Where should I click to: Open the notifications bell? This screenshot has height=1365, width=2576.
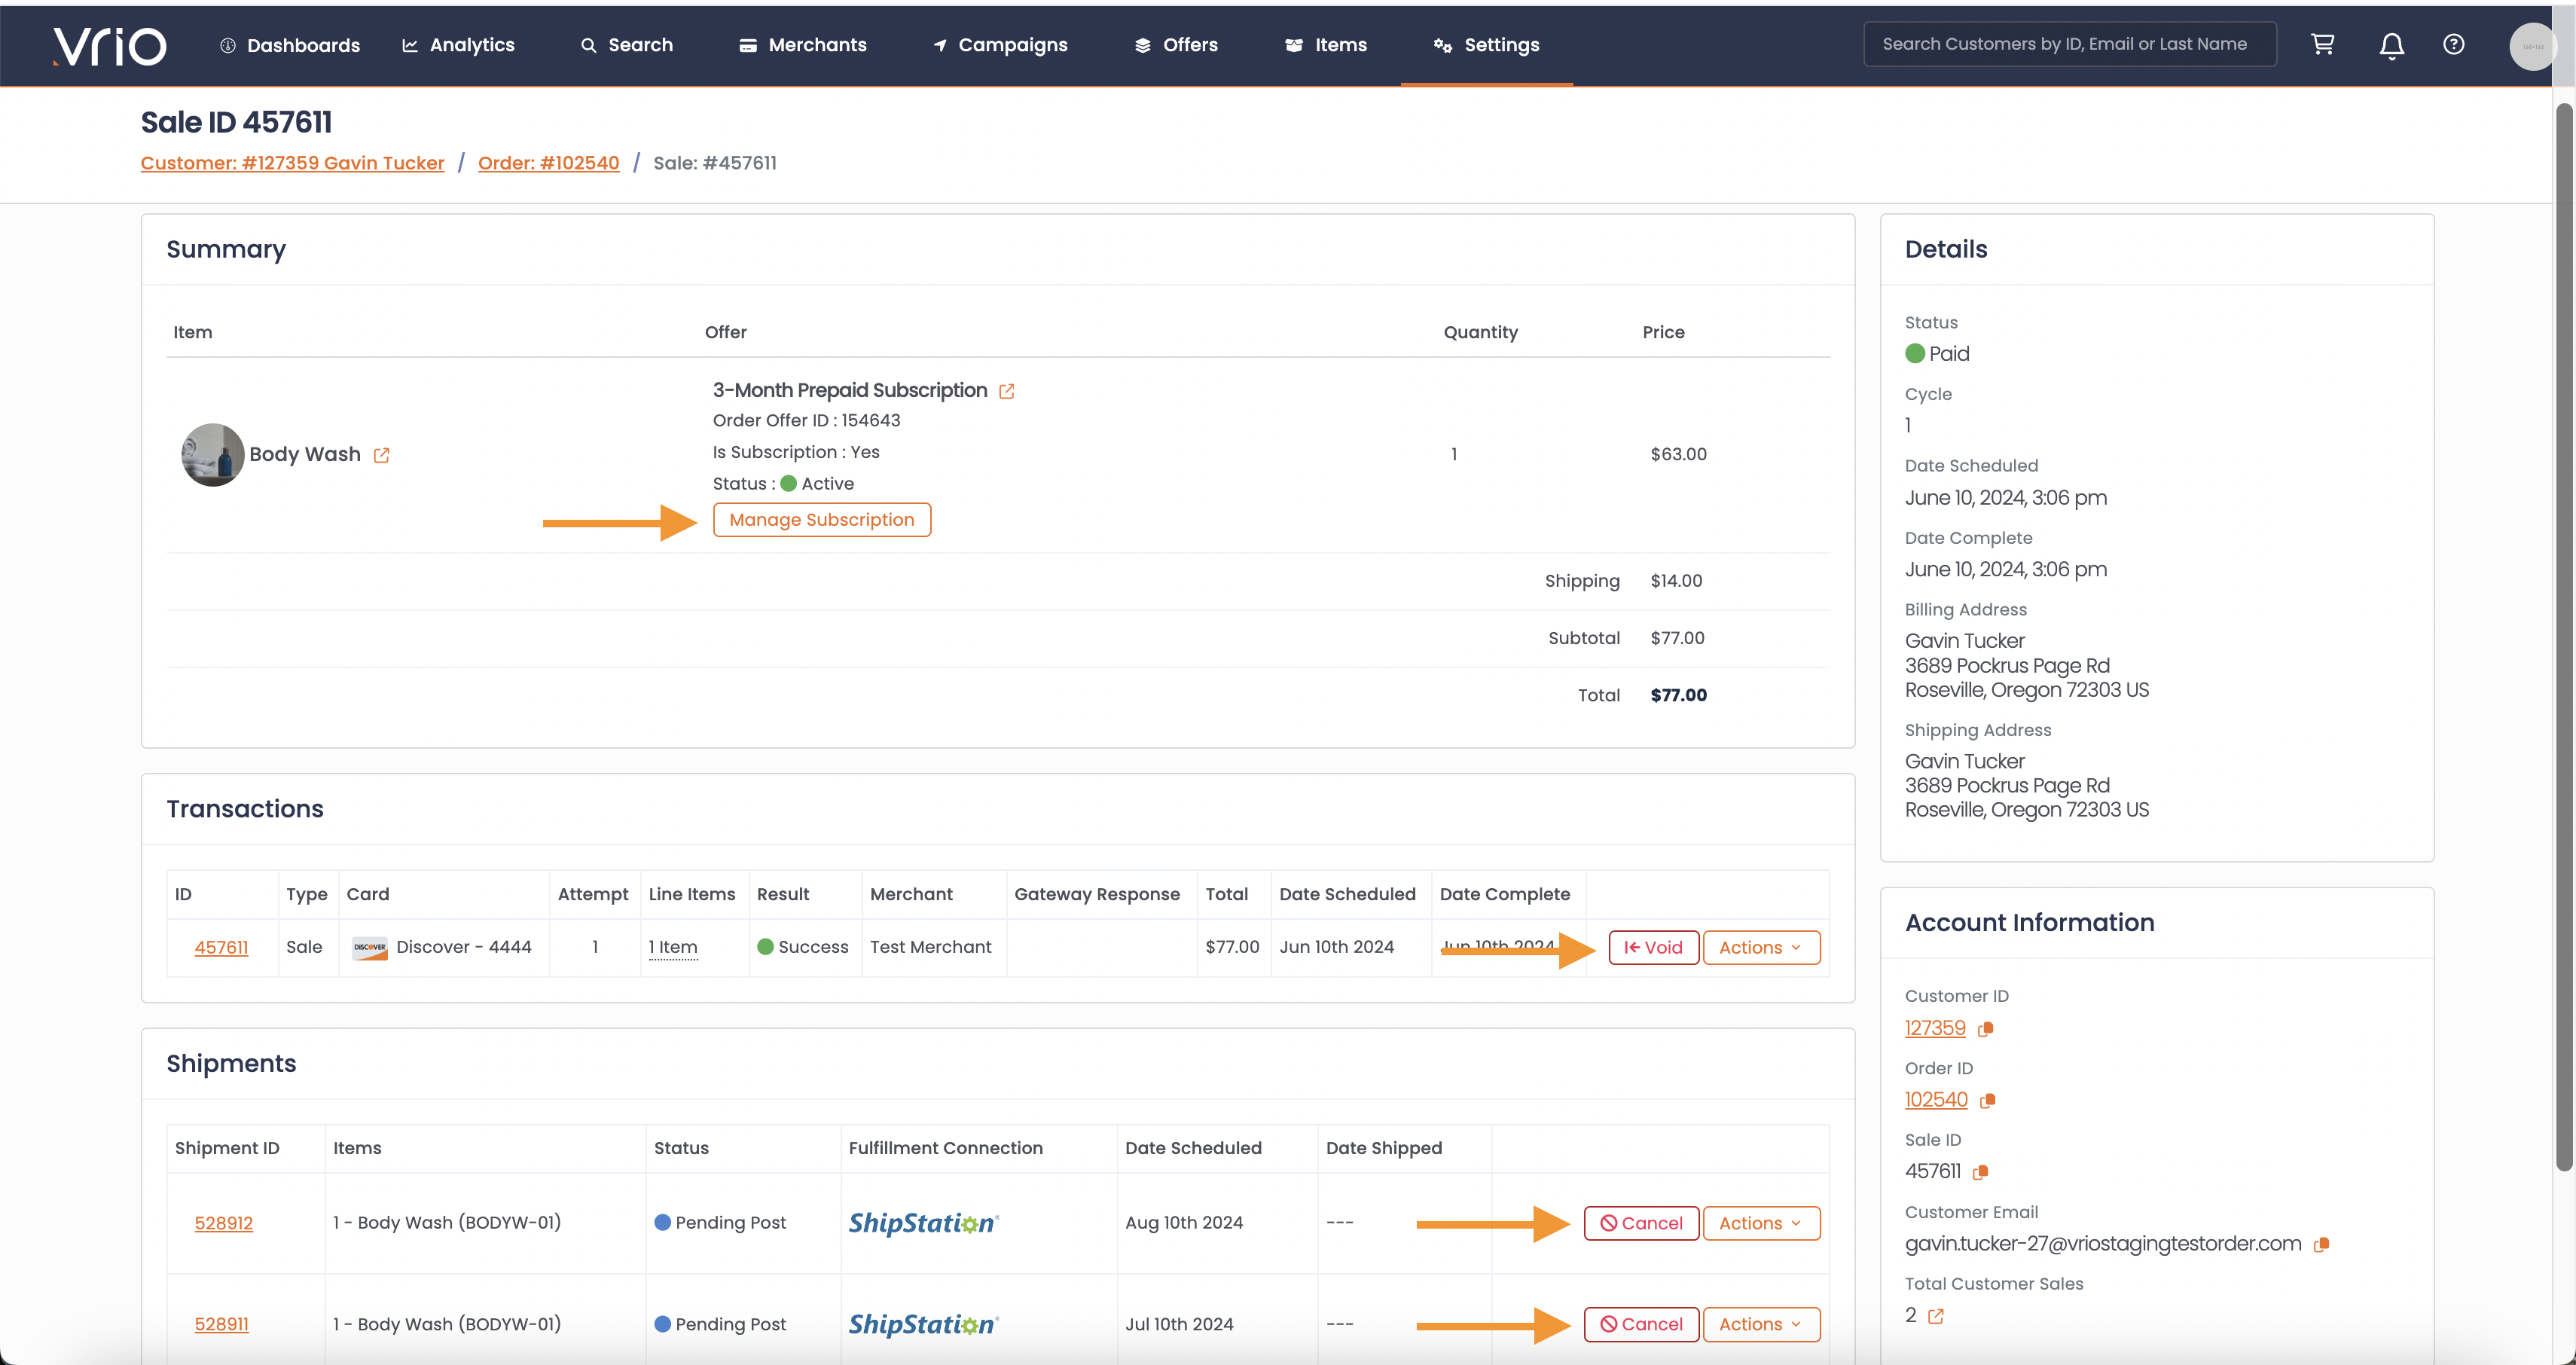click(x=2391, y=45)
